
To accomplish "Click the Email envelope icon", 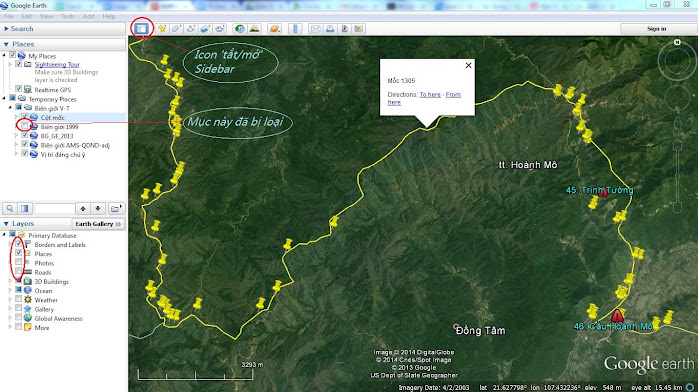I will [316, 29].
